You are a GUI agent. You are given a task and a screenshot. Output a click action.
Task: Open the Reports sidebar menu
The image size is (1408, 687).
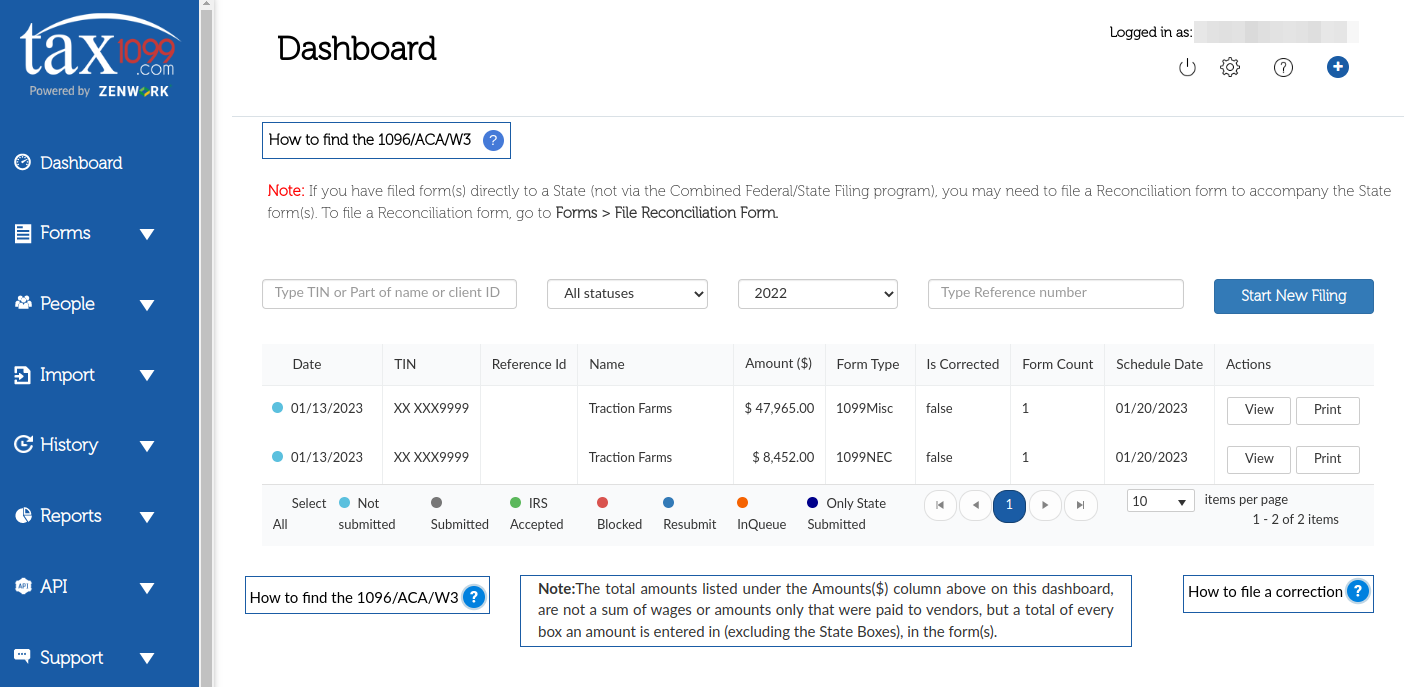pos(71,516)
